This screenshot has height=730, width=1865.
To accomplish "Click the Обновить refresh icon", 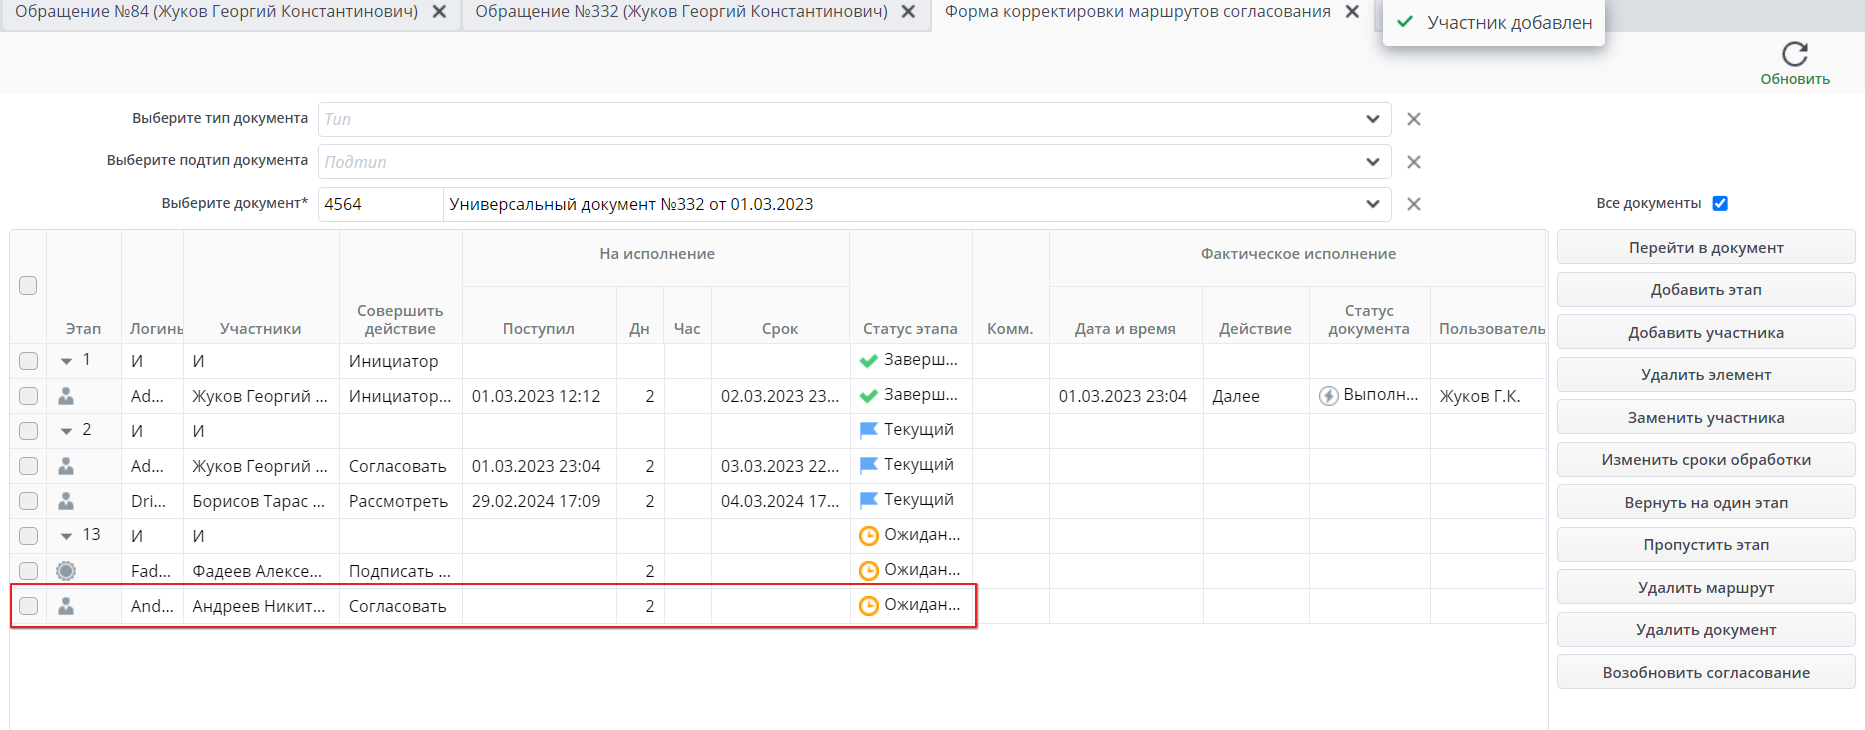I will click(x=1795, y=54).
